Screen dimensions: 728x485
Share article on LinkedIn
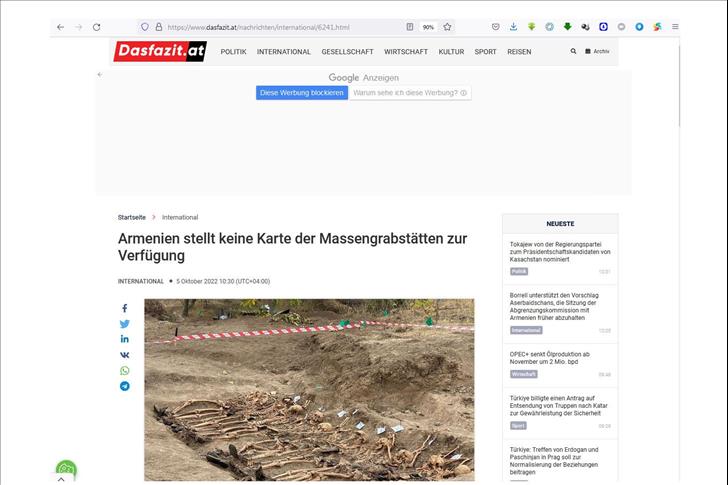[125, 339]
